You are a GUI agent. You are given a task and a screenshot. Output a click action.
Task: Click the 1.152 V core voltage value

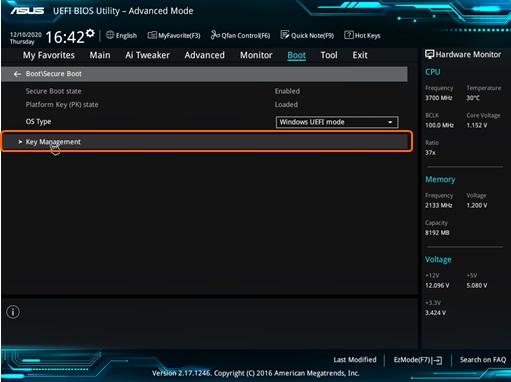[x=477, y=125]
